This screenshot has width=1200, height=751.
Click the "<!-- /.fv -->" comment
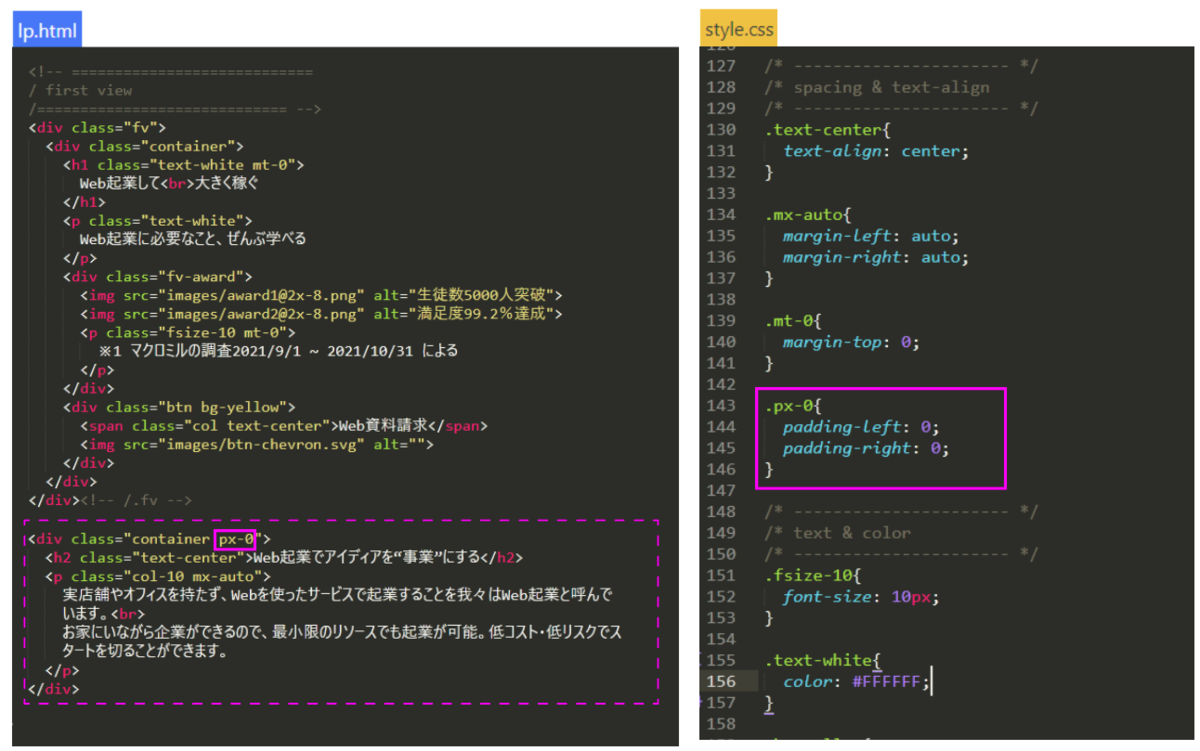[x=137, y=500]
